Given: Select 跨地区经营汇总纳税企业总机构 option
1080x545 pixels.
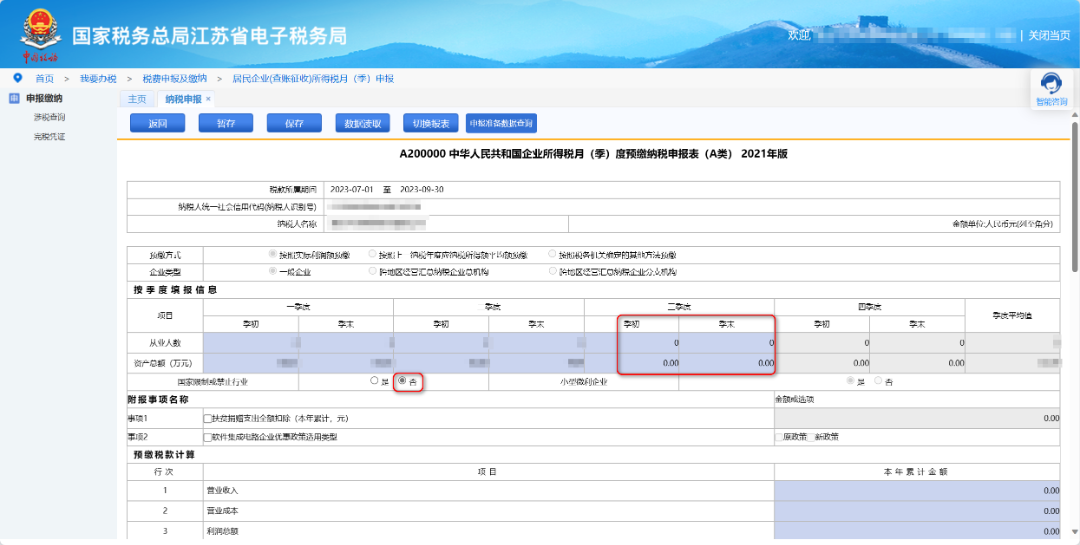Looking at the screenshot, I should pos(373,271).
